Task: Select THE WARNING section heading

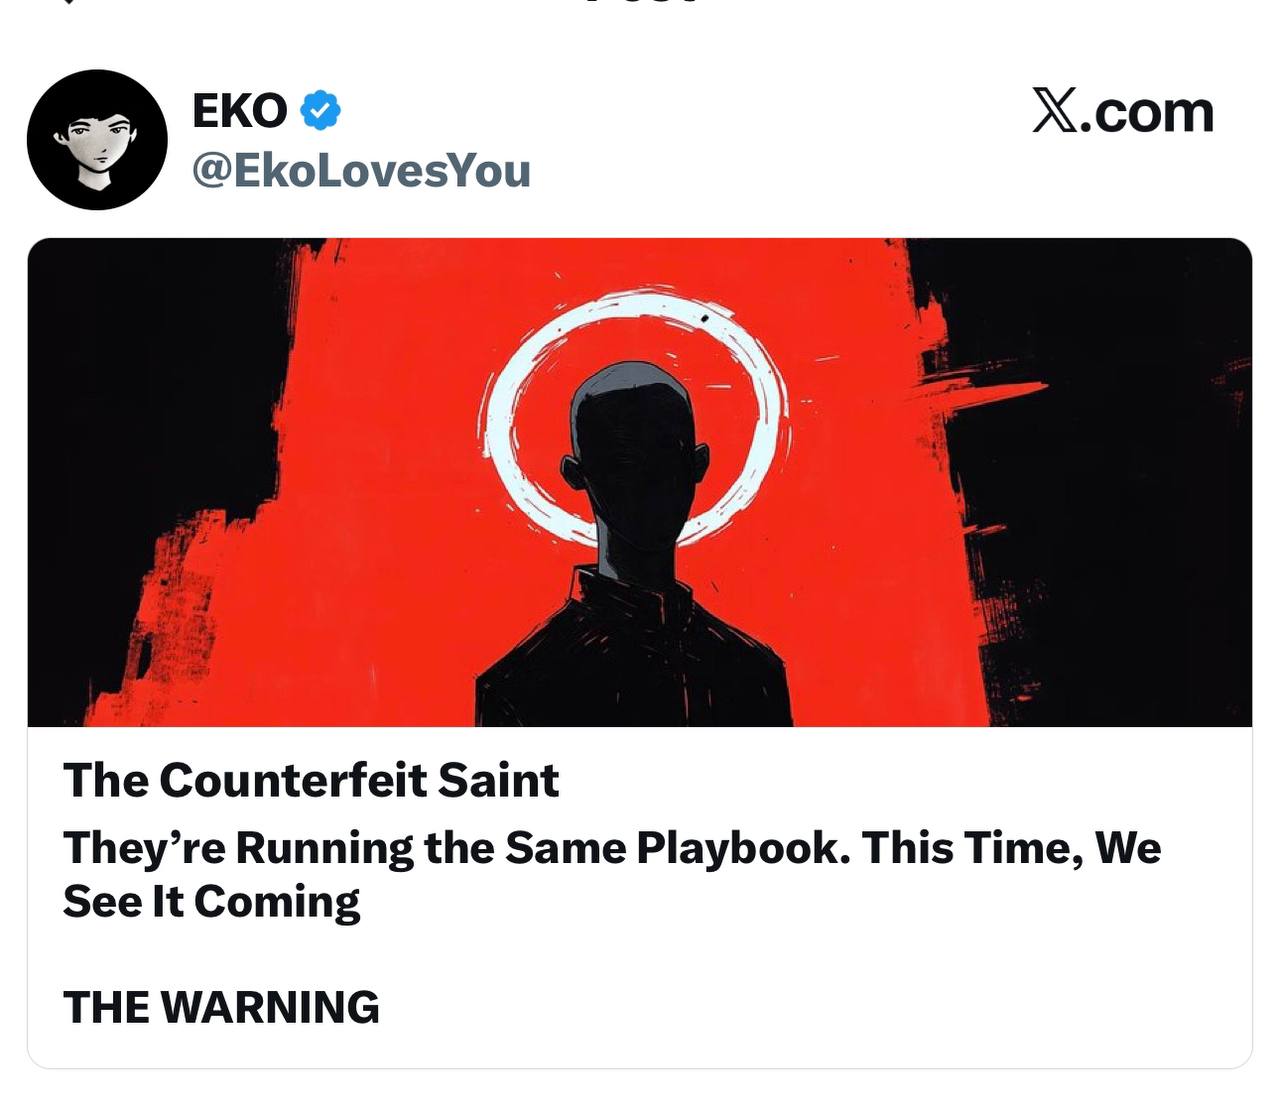Action: 221,1007
